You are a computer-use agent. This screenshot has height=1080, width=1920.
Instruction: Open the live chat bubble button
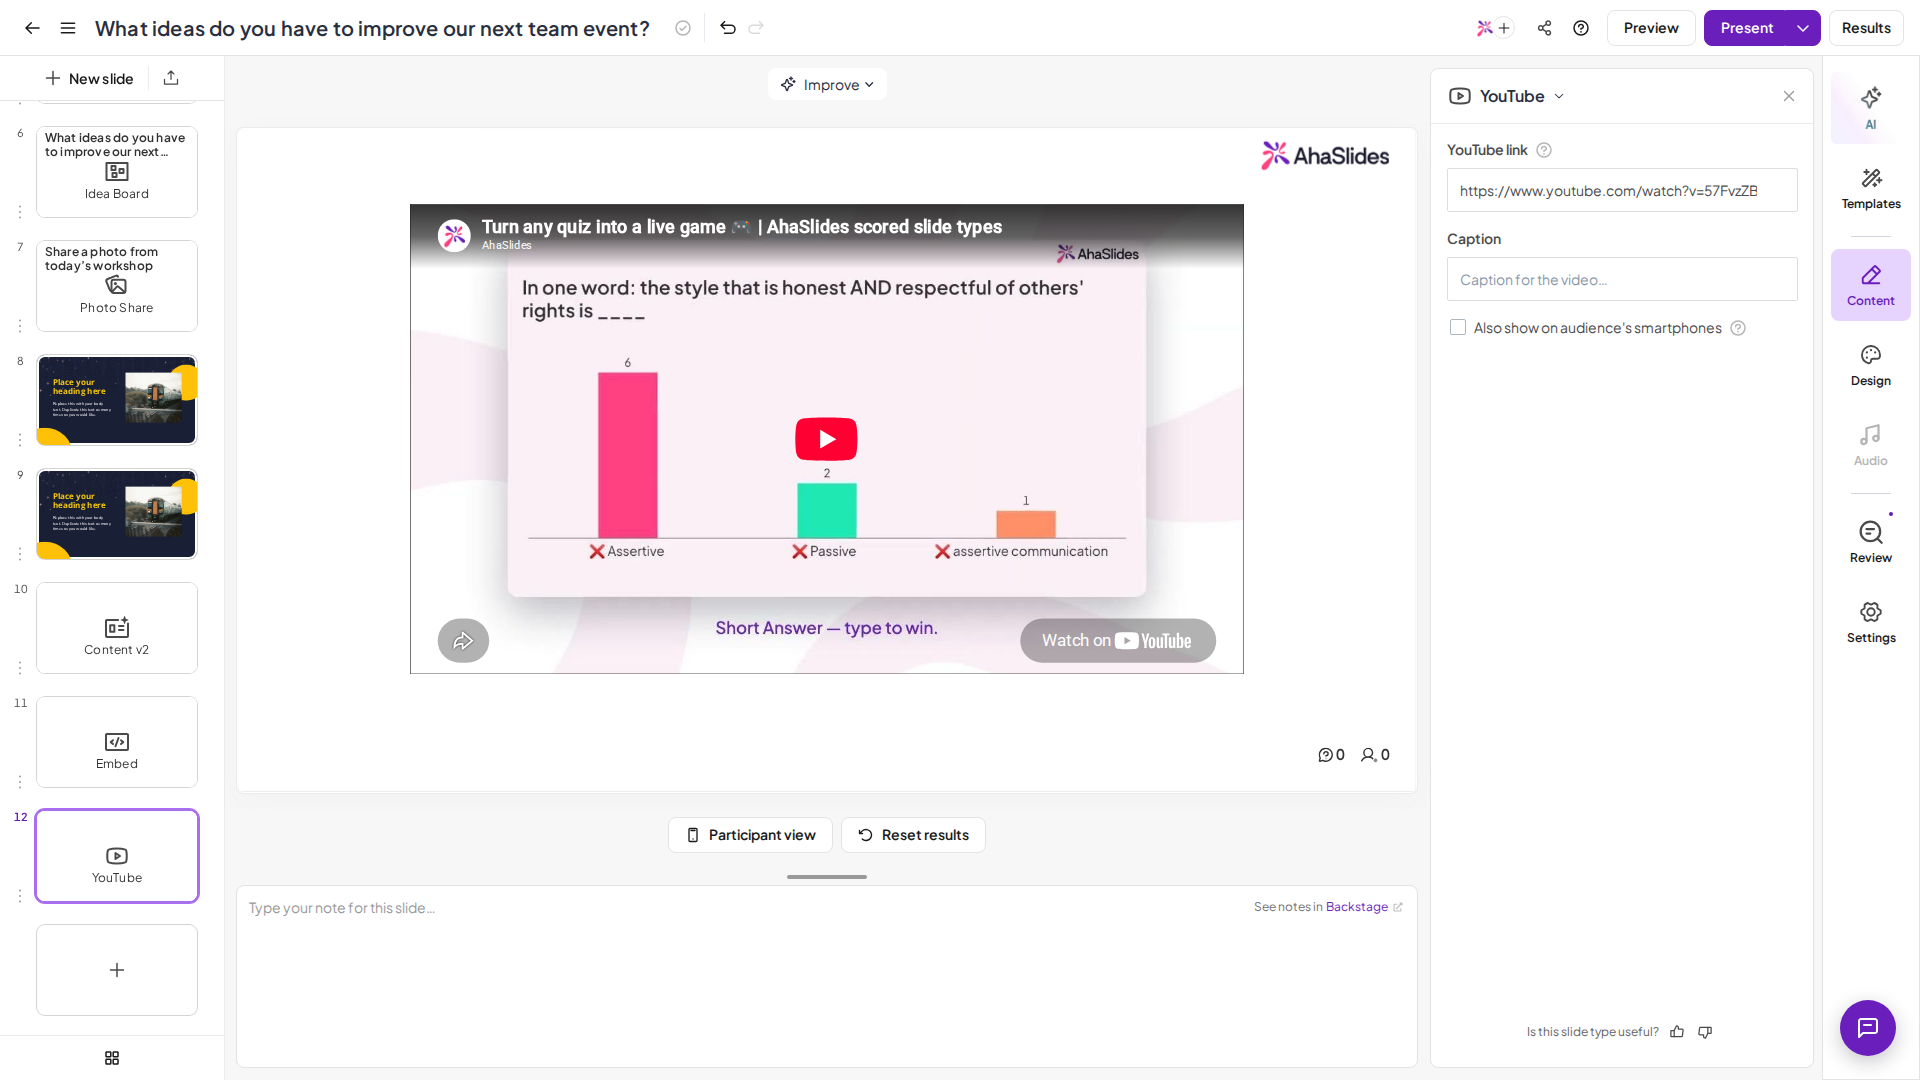pos(1867,1027)
